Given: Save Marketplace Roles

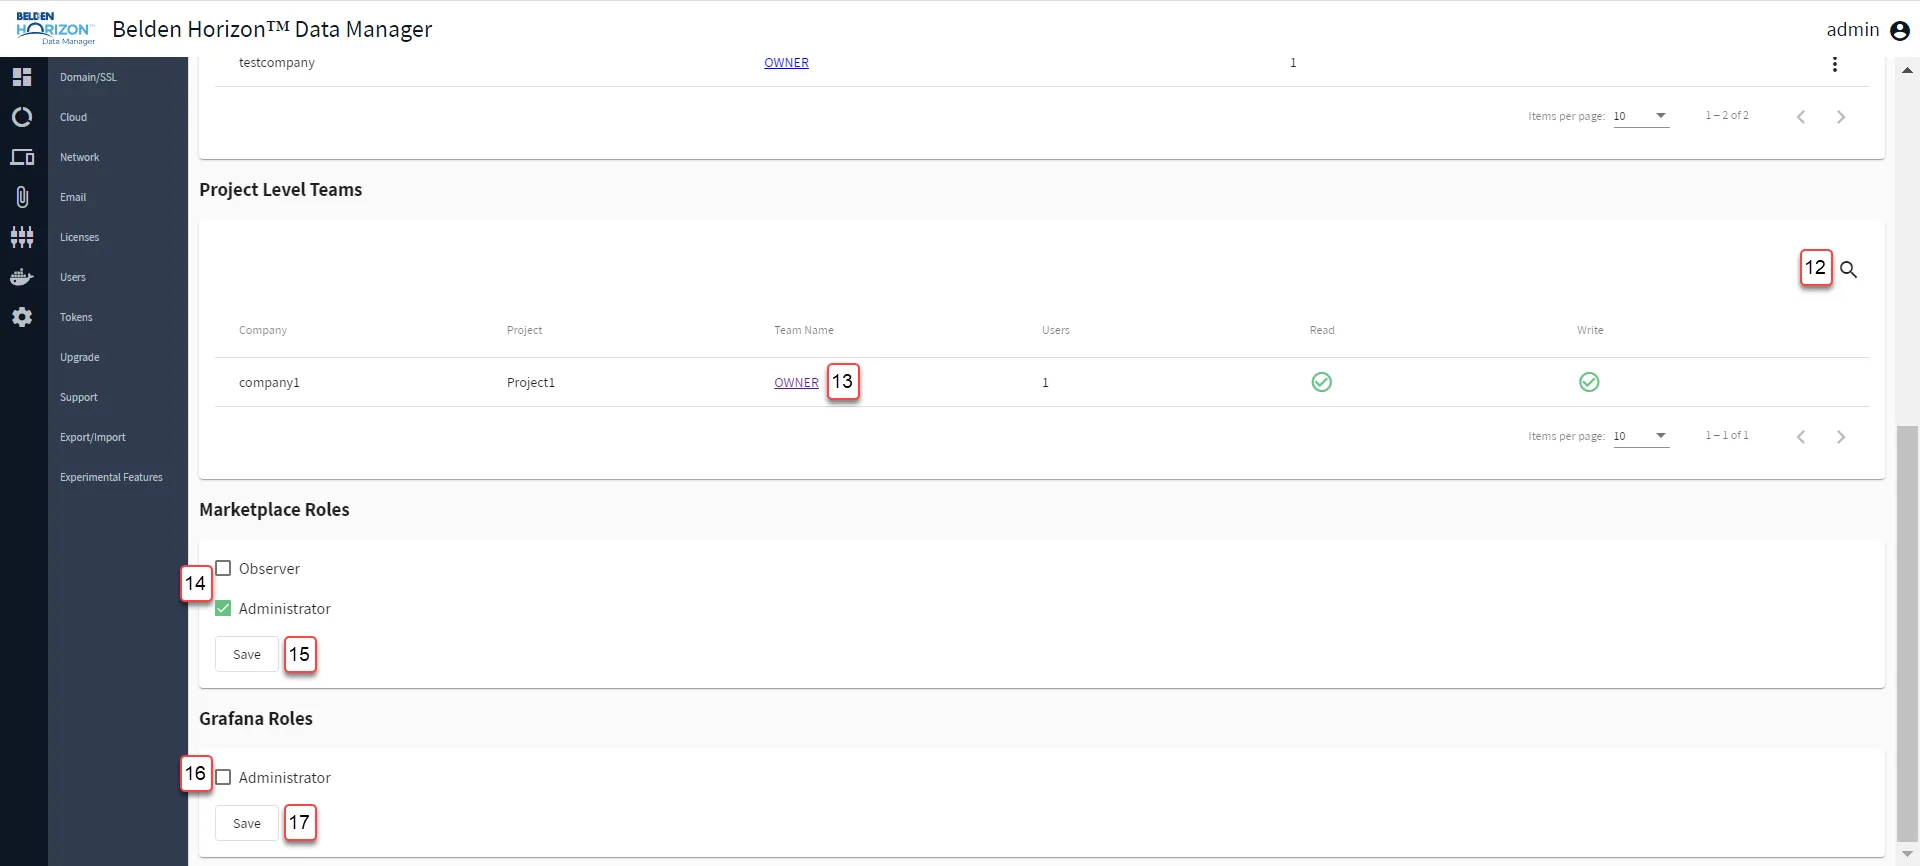Looking at the screenshot, I should coord(247,654).
